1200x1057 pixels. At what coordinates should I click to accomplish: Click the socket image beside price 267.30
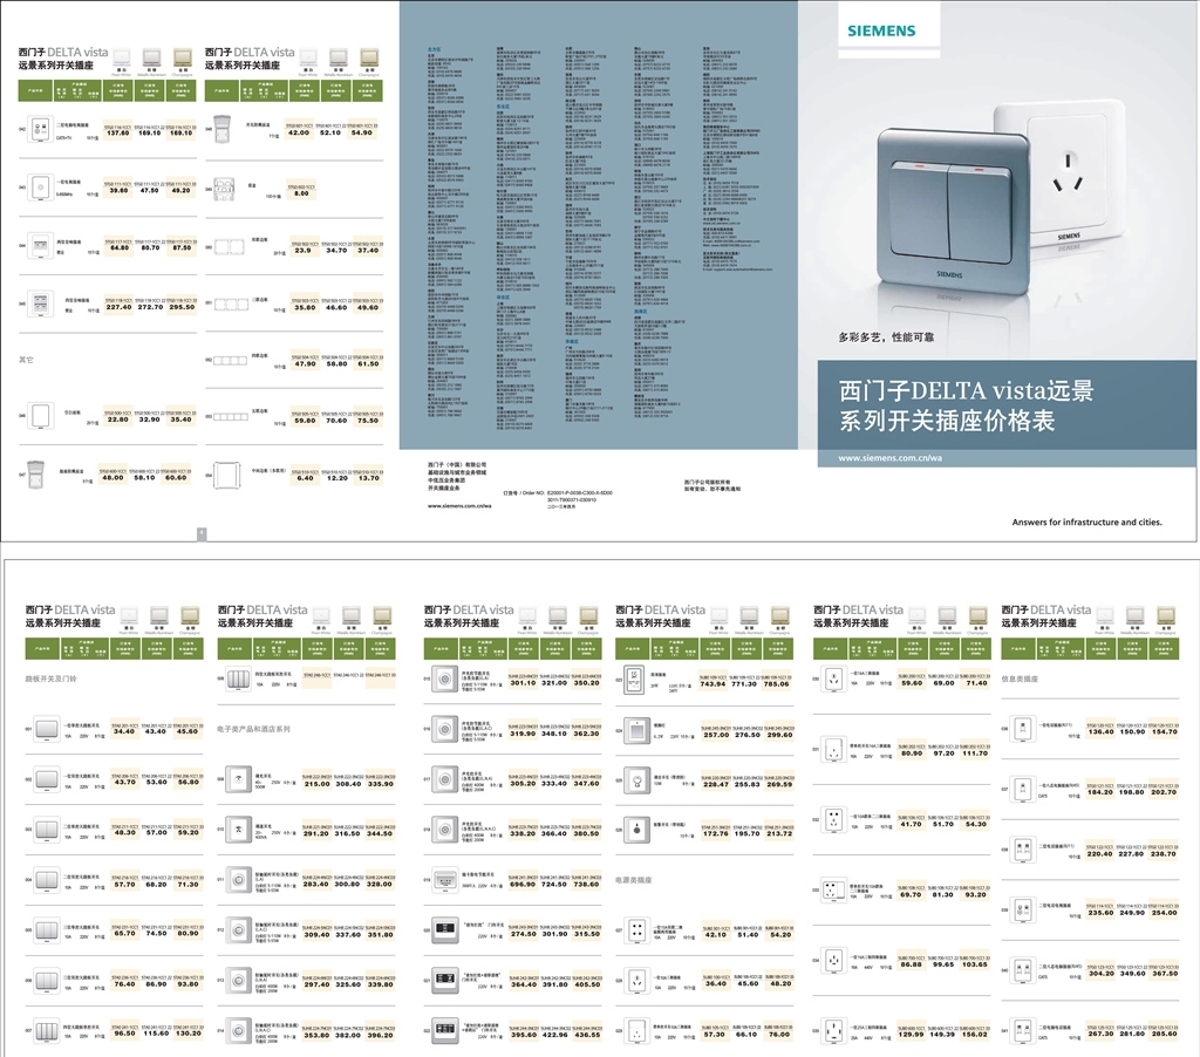pyautogui.click(x=1021, y=1030)
